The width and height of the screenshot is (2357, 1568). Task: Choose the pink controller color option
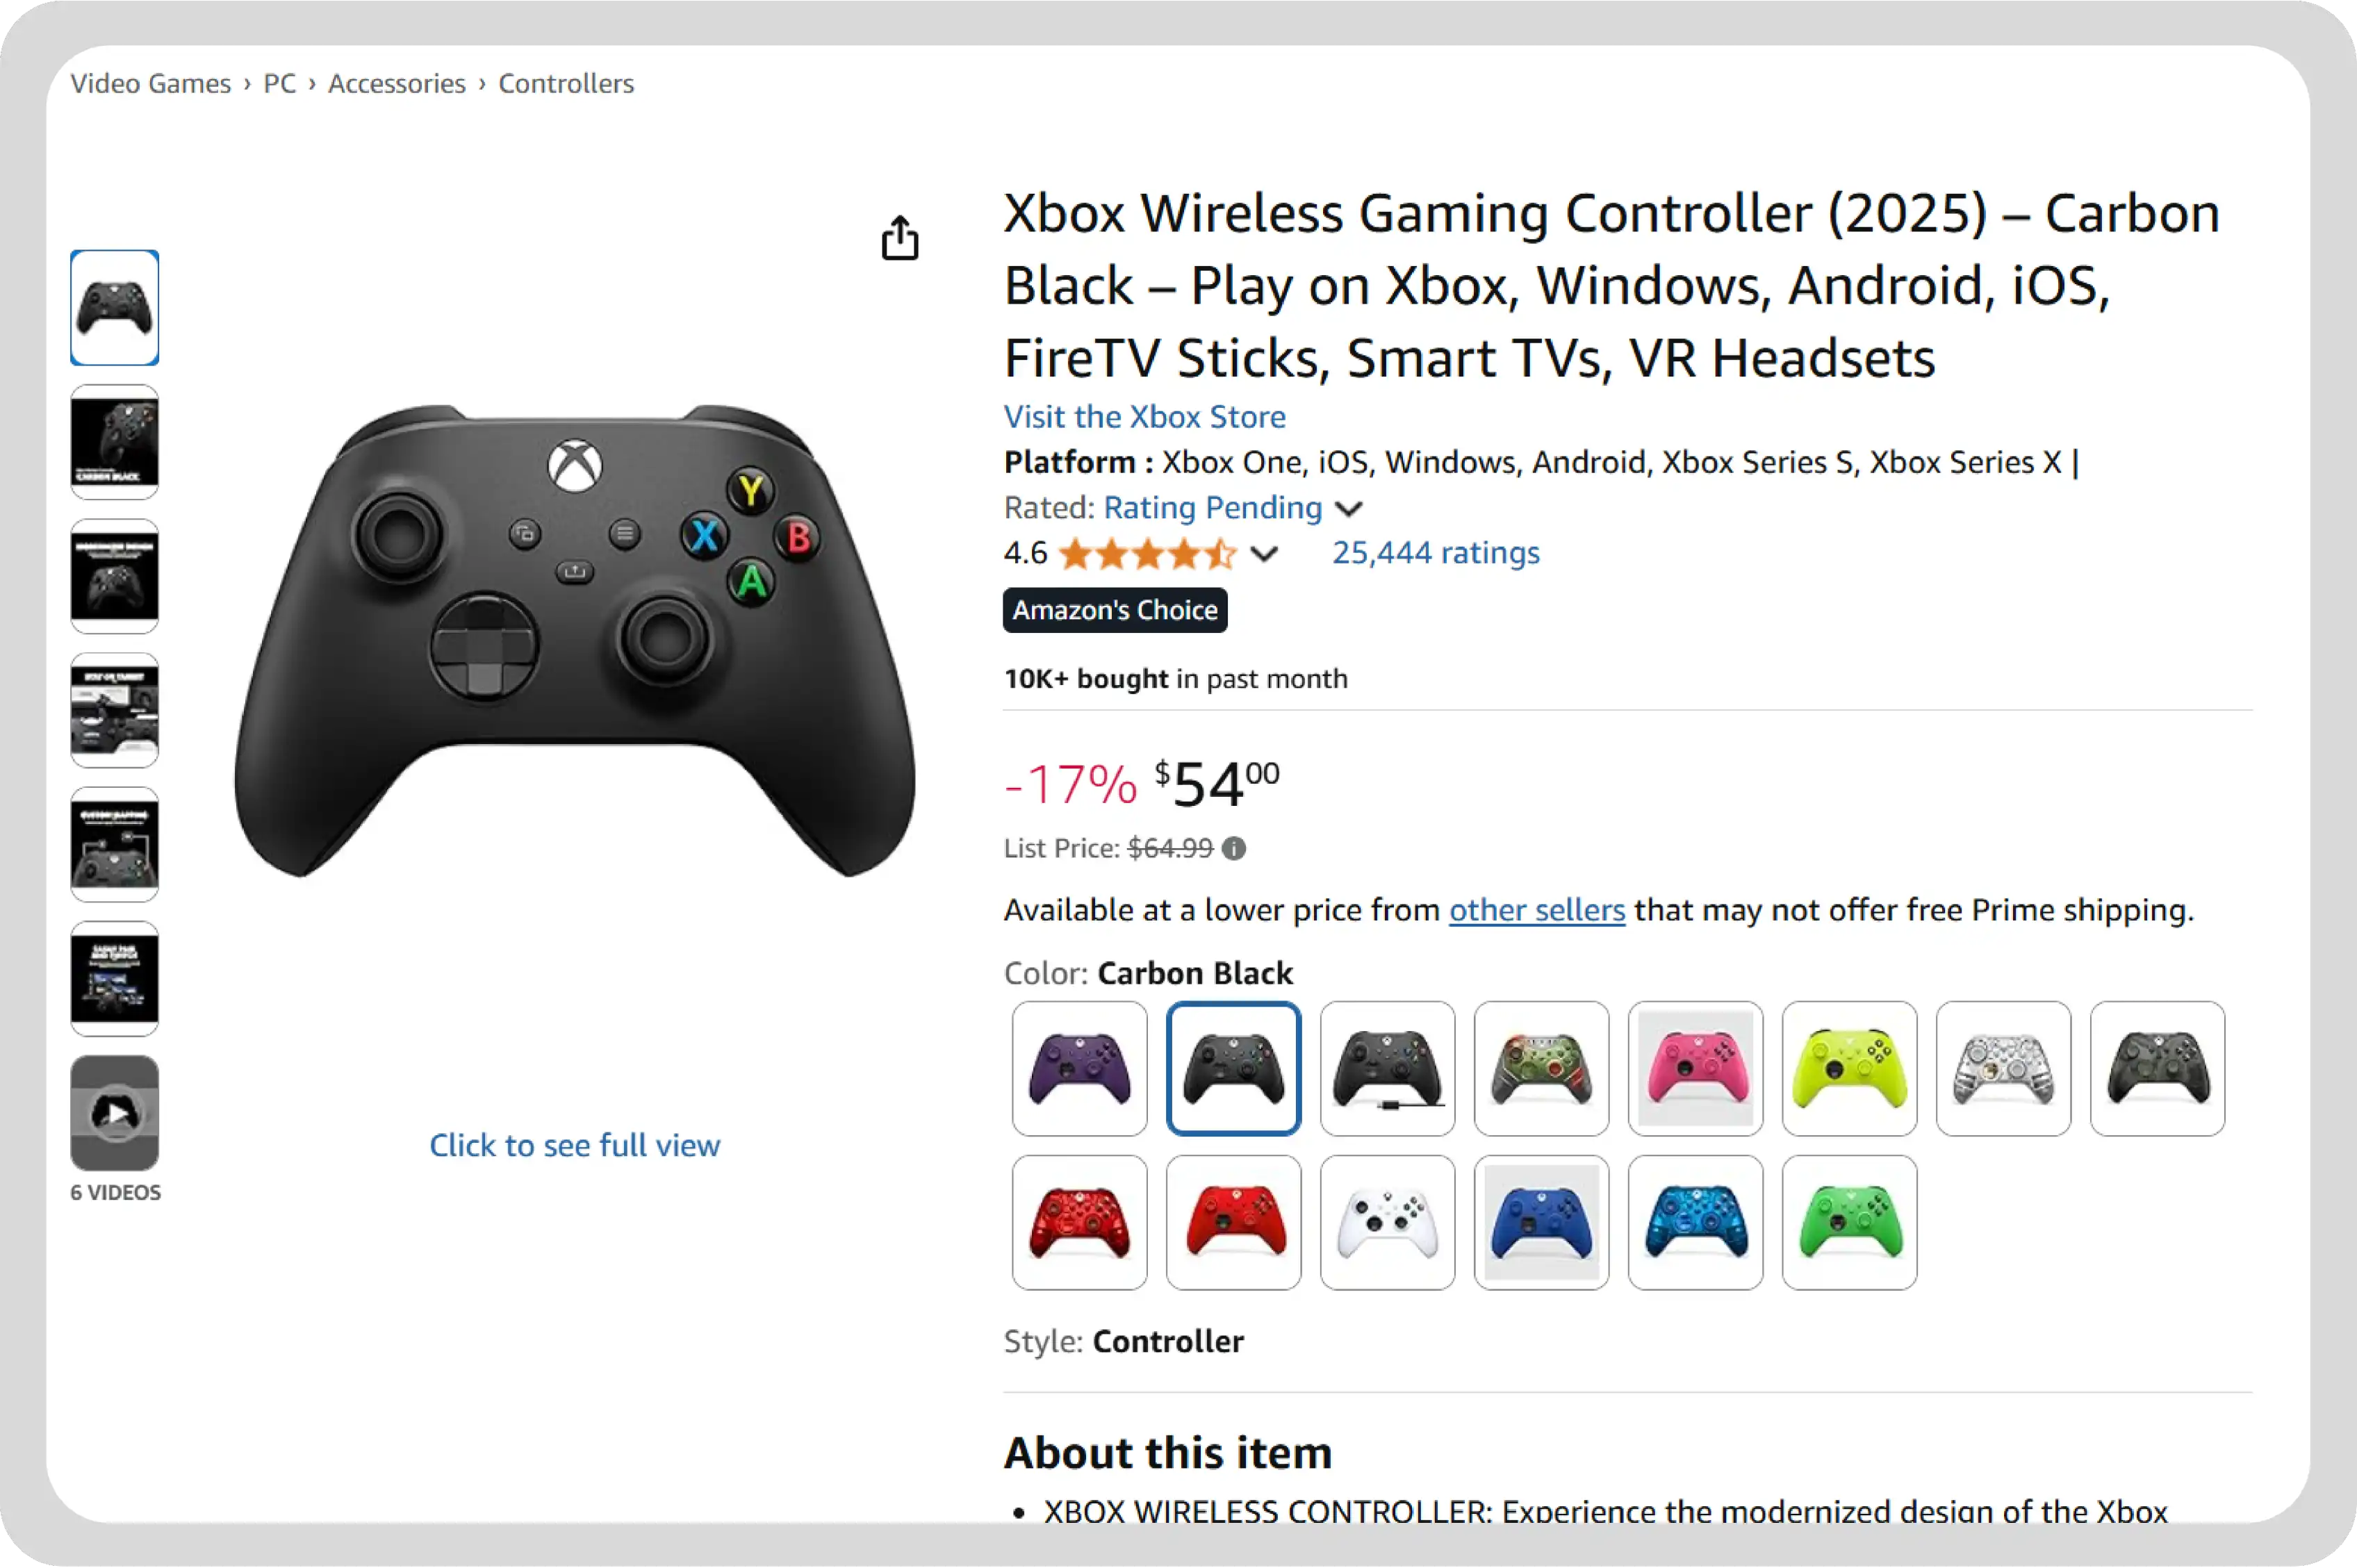[1695, 1069]
